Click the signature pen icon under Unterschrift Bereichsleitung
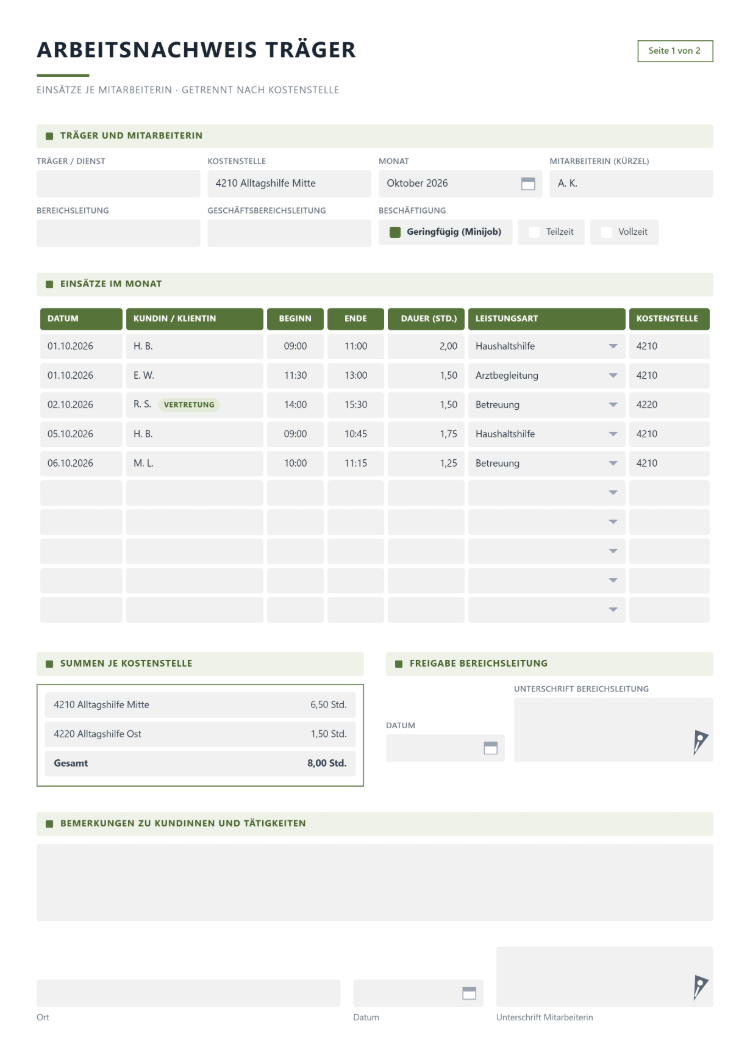750x1060 pixels. coord(699,742)
